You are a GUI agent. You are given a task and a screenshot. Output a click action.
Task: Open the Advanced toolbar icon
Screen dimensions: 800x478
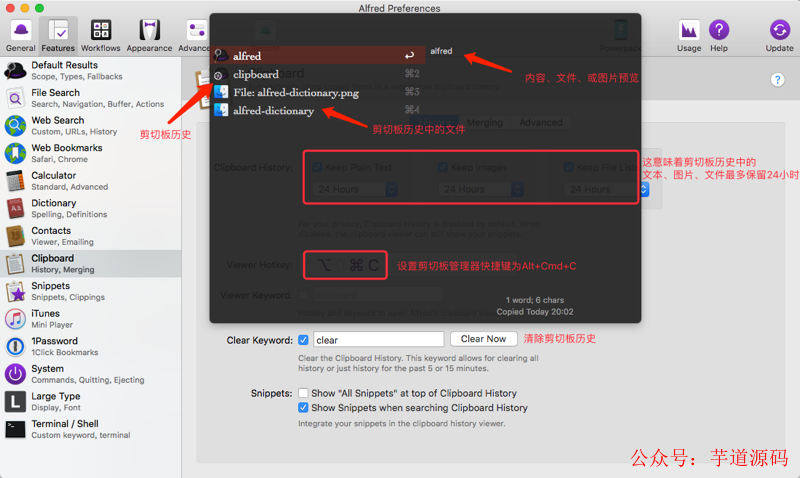(194, 36)
